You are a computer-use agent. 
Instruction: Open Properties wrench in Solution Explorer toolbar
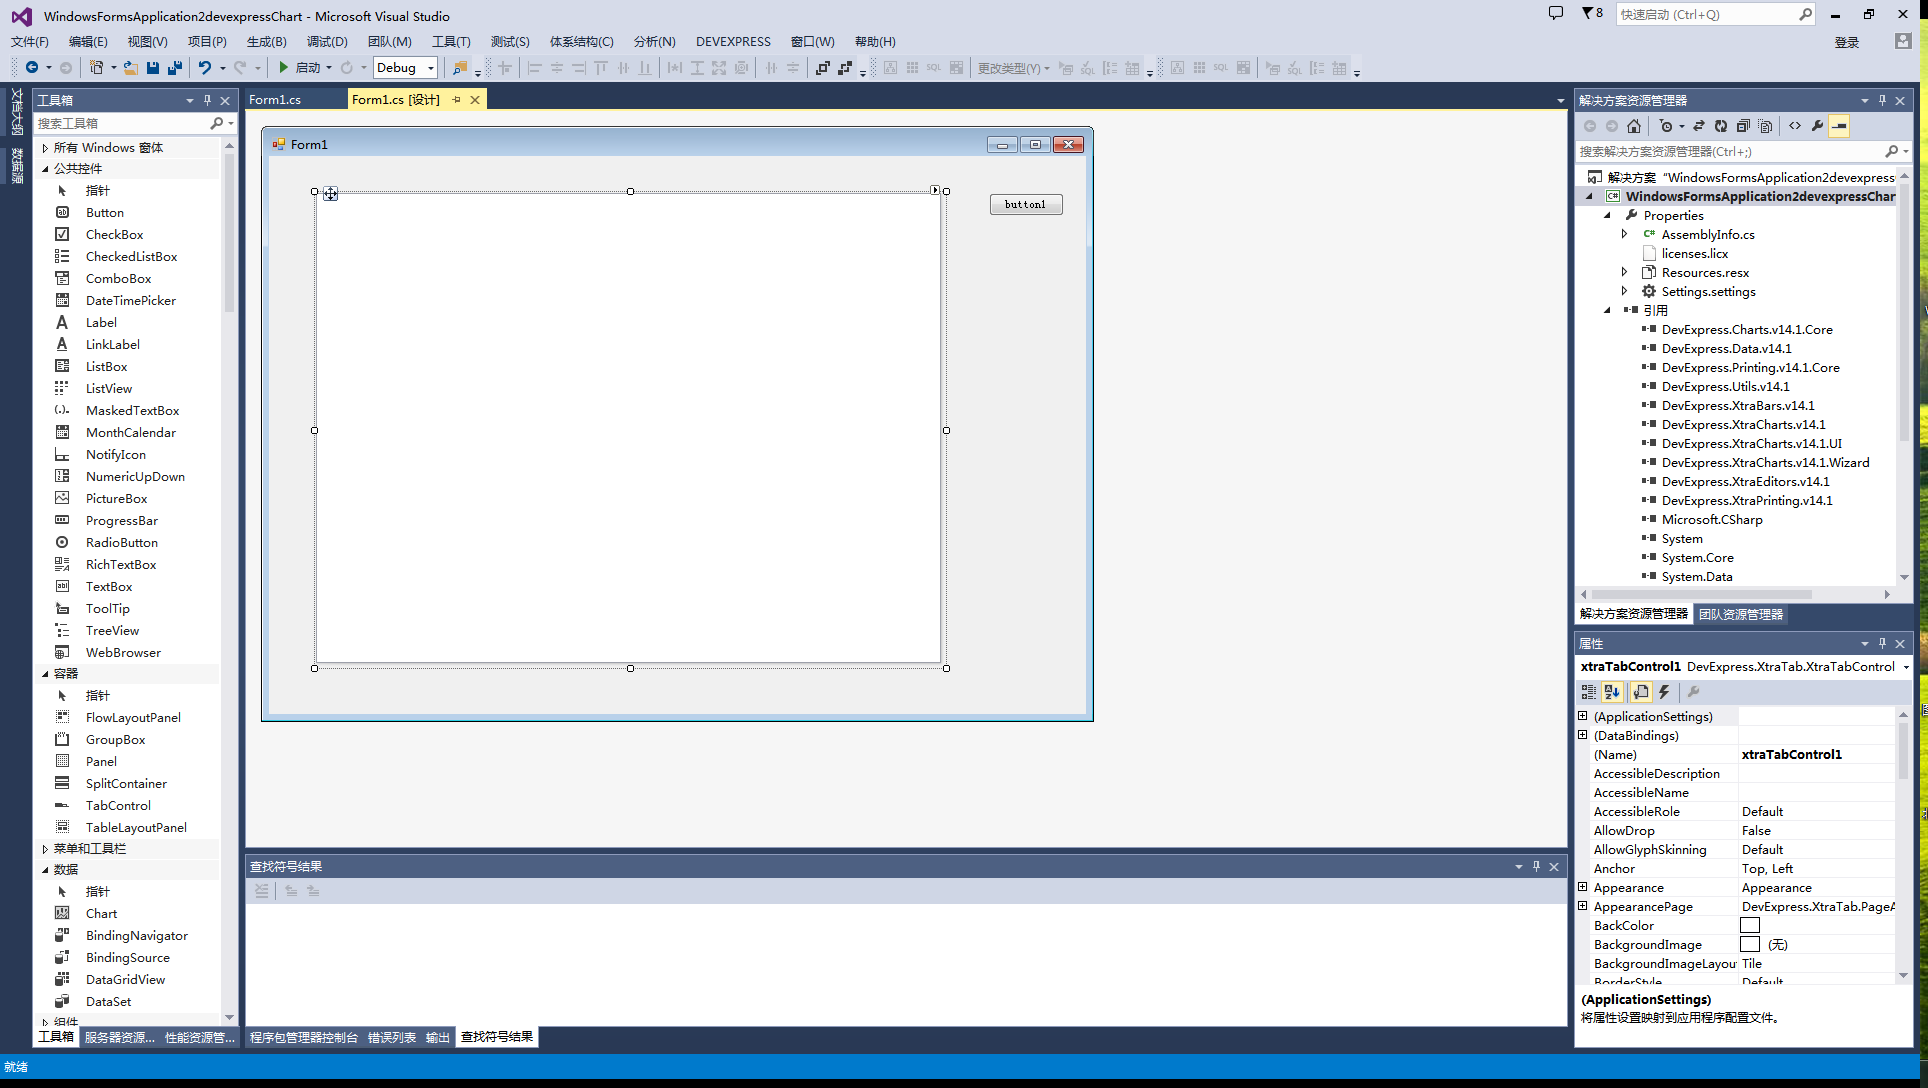coord(1817,126)
